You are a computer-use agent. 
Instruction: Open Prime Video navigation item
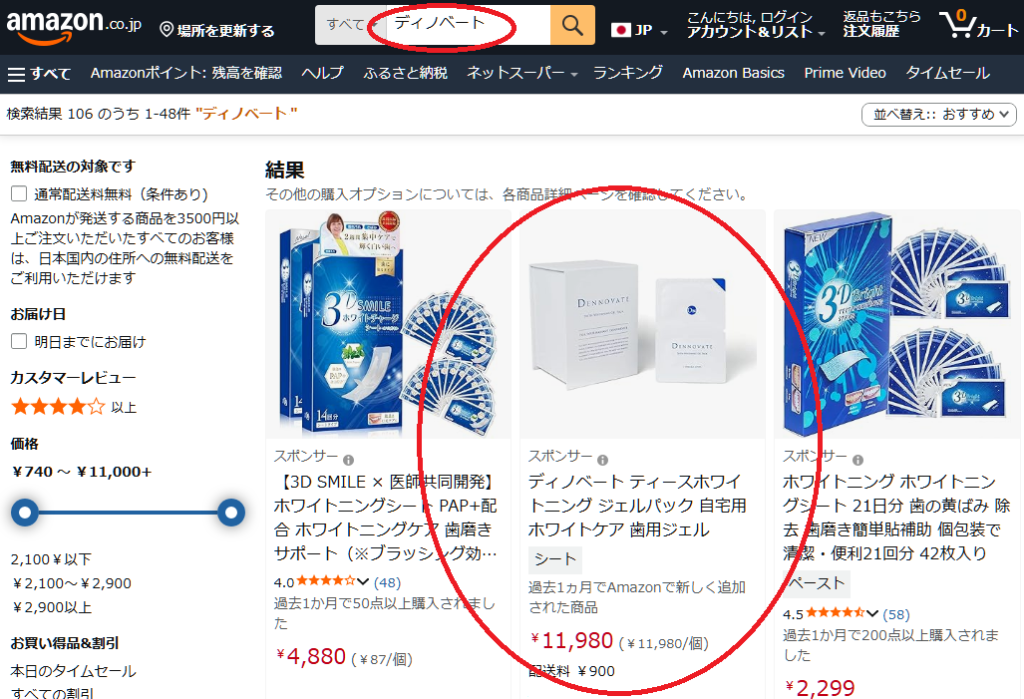point(844,73)
